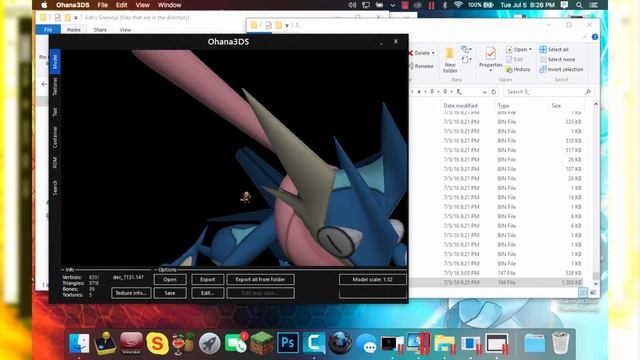The width and height of the screenshot is (640, 360).
Task: Open the Model tab in Ohana3DS sidebar
Action: click(x=55, y=62)
